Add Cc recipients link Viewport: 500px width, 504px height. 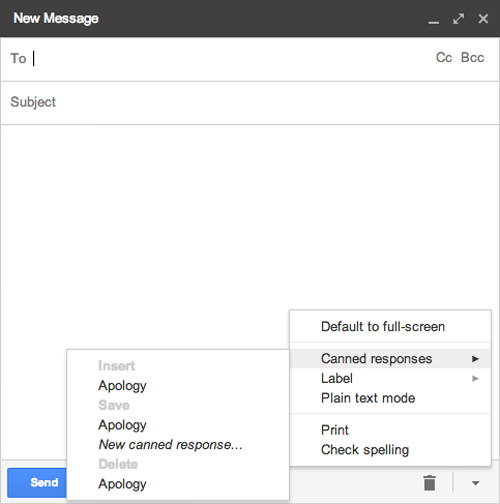(444, 58)
